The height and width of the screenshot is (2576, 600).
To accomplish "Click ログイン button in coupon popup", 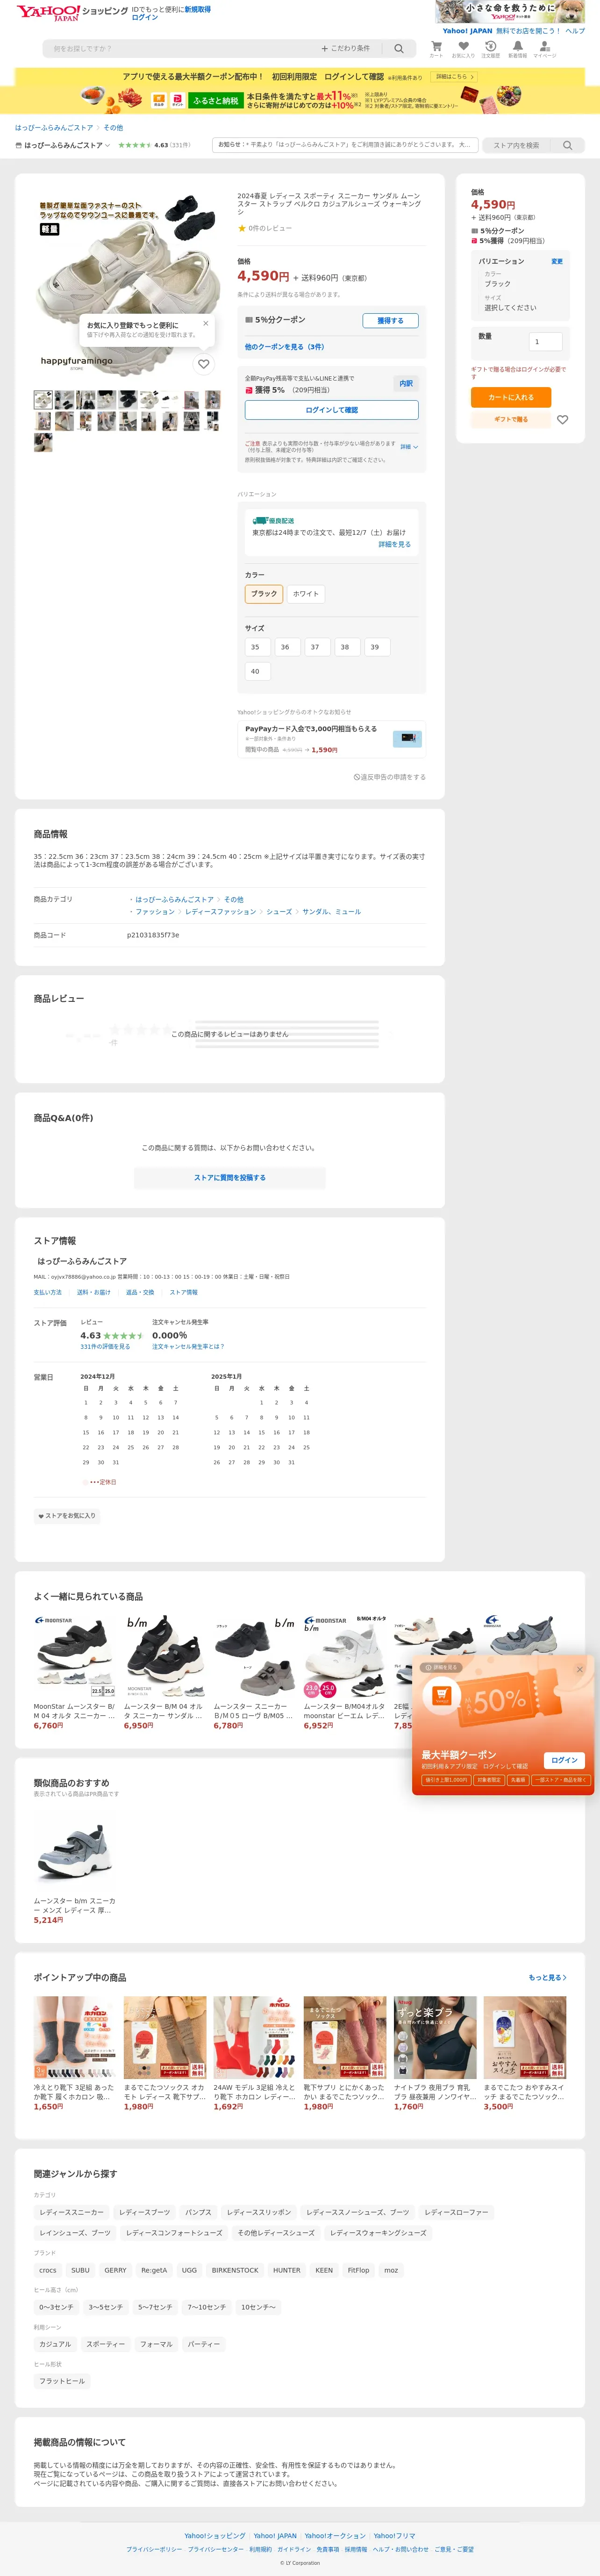I will (564, 1760).
